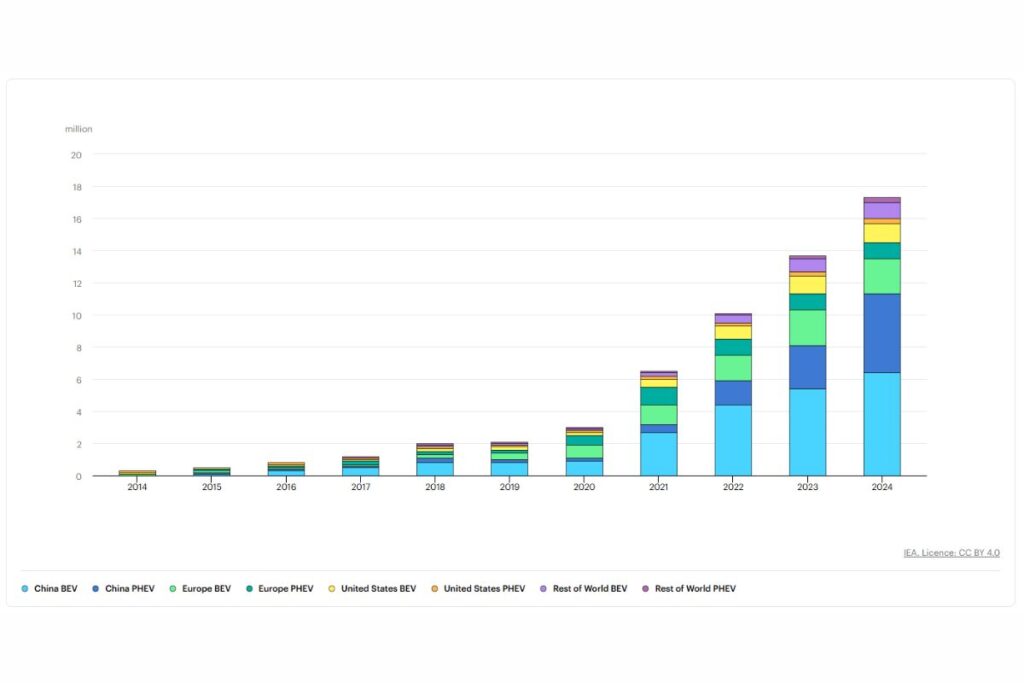Click the million axis unit label
Image resolution: width=1024 pixels, height=683 pixels.
point(79,129)
